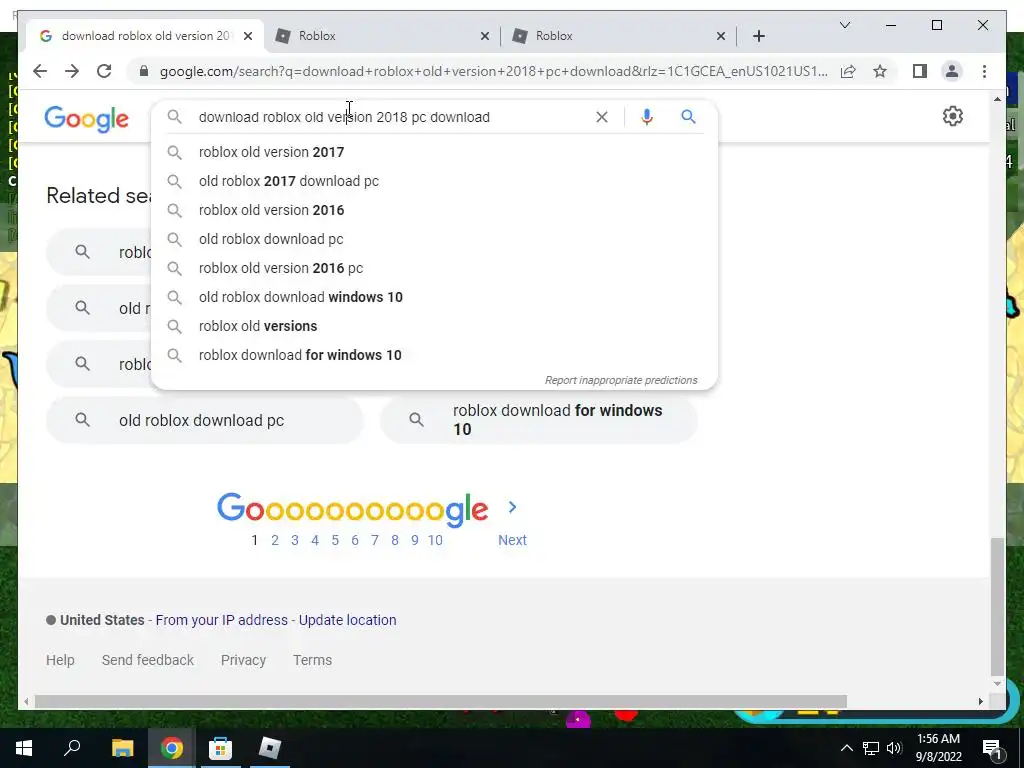This screenshot has height=768, width=1024.
Task: Close the google search tab
Action: pyautogui.click(x=248, y=36)
